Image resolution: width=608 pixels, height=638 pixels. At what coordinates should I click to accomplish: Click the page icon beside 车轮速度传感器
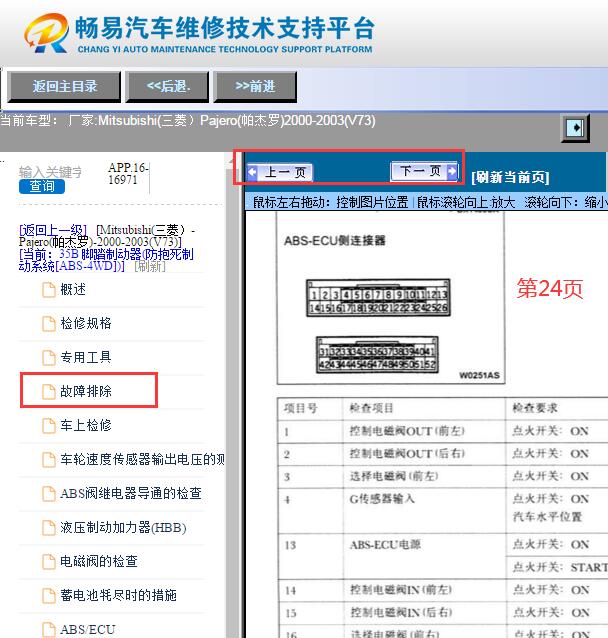tap(49, 460)
